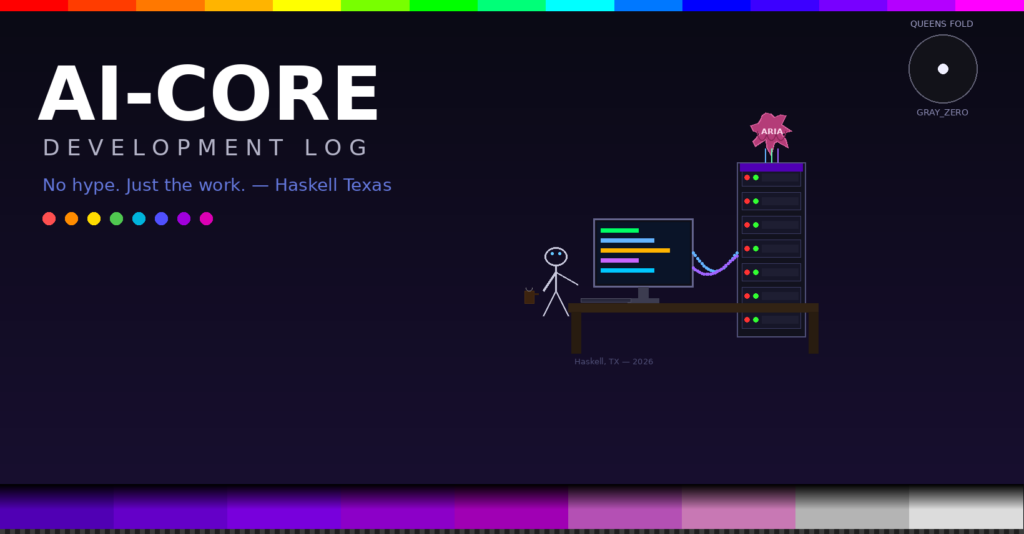Click the bottom server unit's red LED
1024x534 pixels.
(747, 320)
